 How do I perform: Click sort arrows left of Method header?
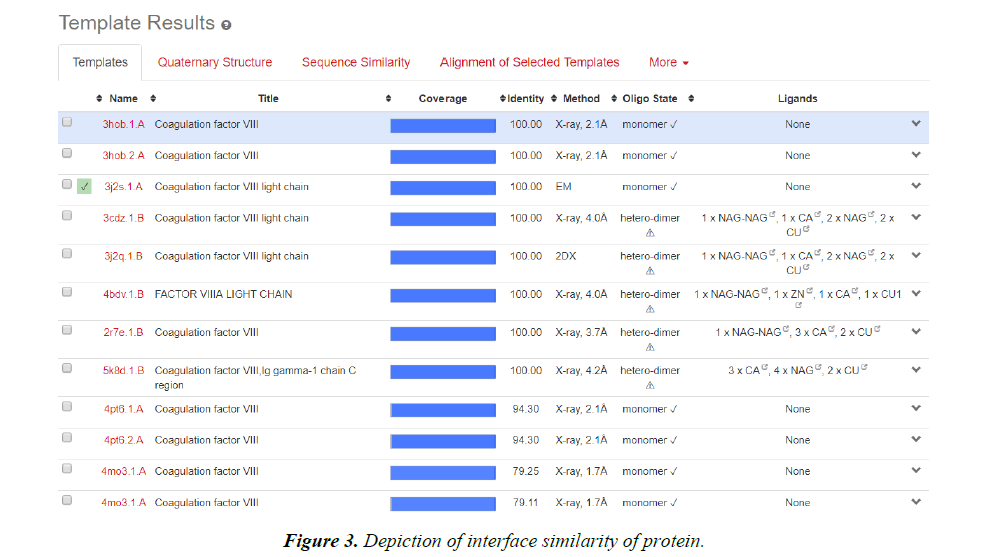pyautogui.click(x=554, y=99)
